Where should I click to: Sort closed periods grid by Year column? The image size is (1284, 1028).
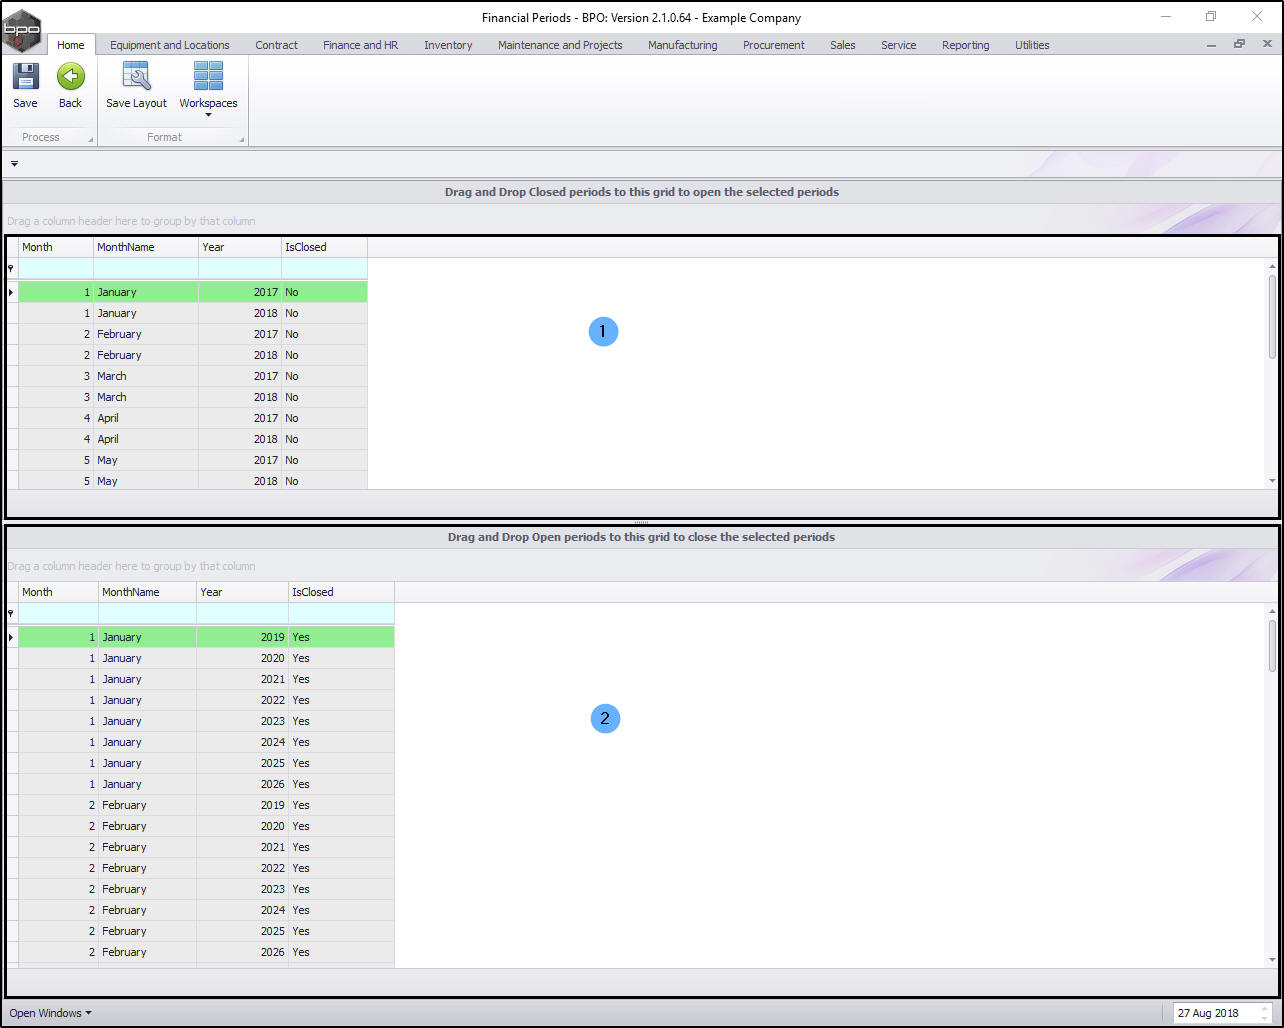tap(242, 592)
